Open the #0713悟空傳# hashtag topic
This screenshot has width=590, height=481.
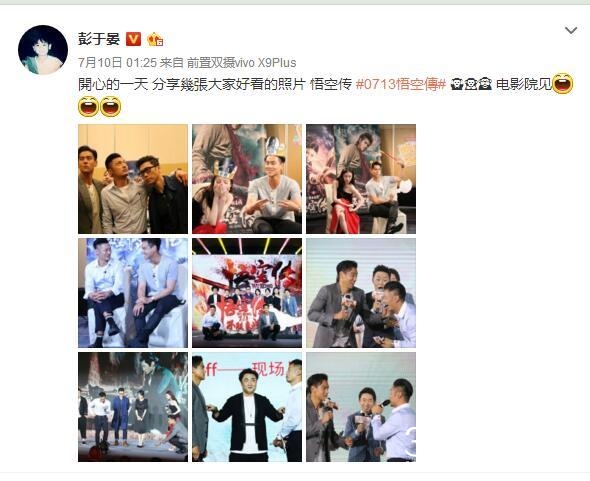point(401,84)
